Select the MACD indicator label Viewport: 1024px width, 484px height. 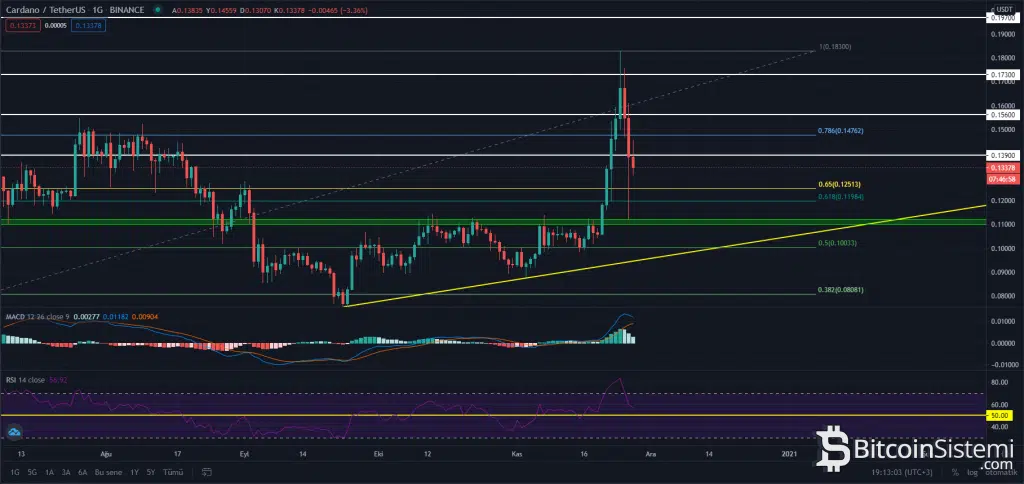click(x=14, y=317)
